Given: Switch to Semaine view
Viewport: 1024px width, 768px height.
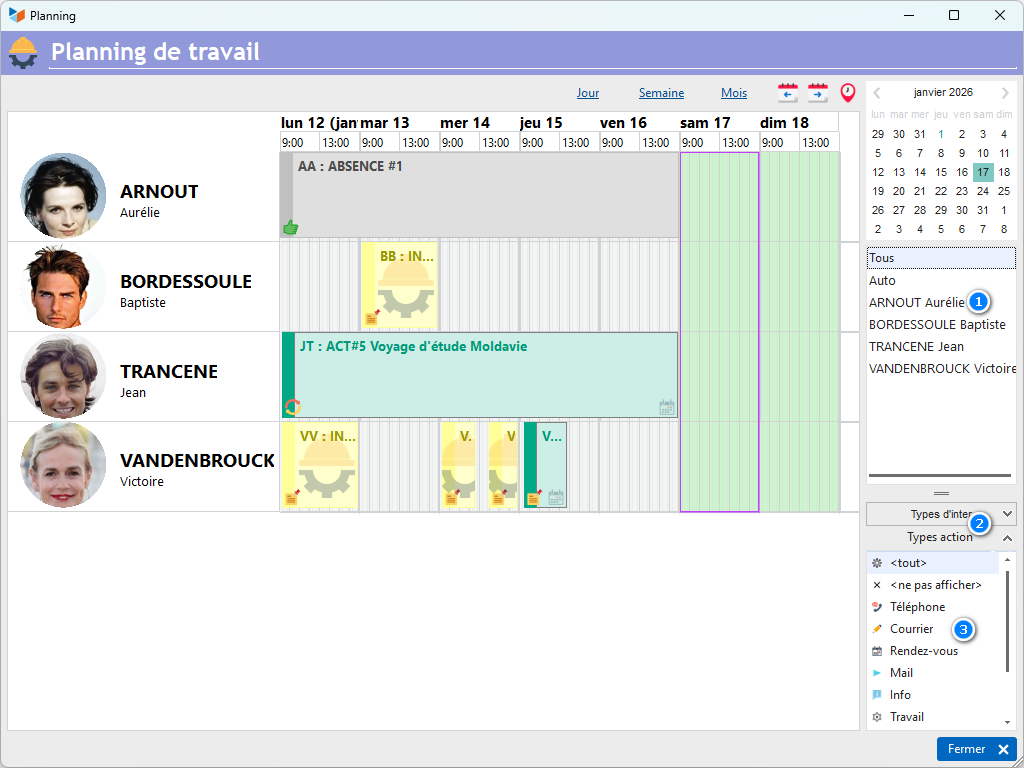Looking at the screenshot, I should (x=661, y=93).
